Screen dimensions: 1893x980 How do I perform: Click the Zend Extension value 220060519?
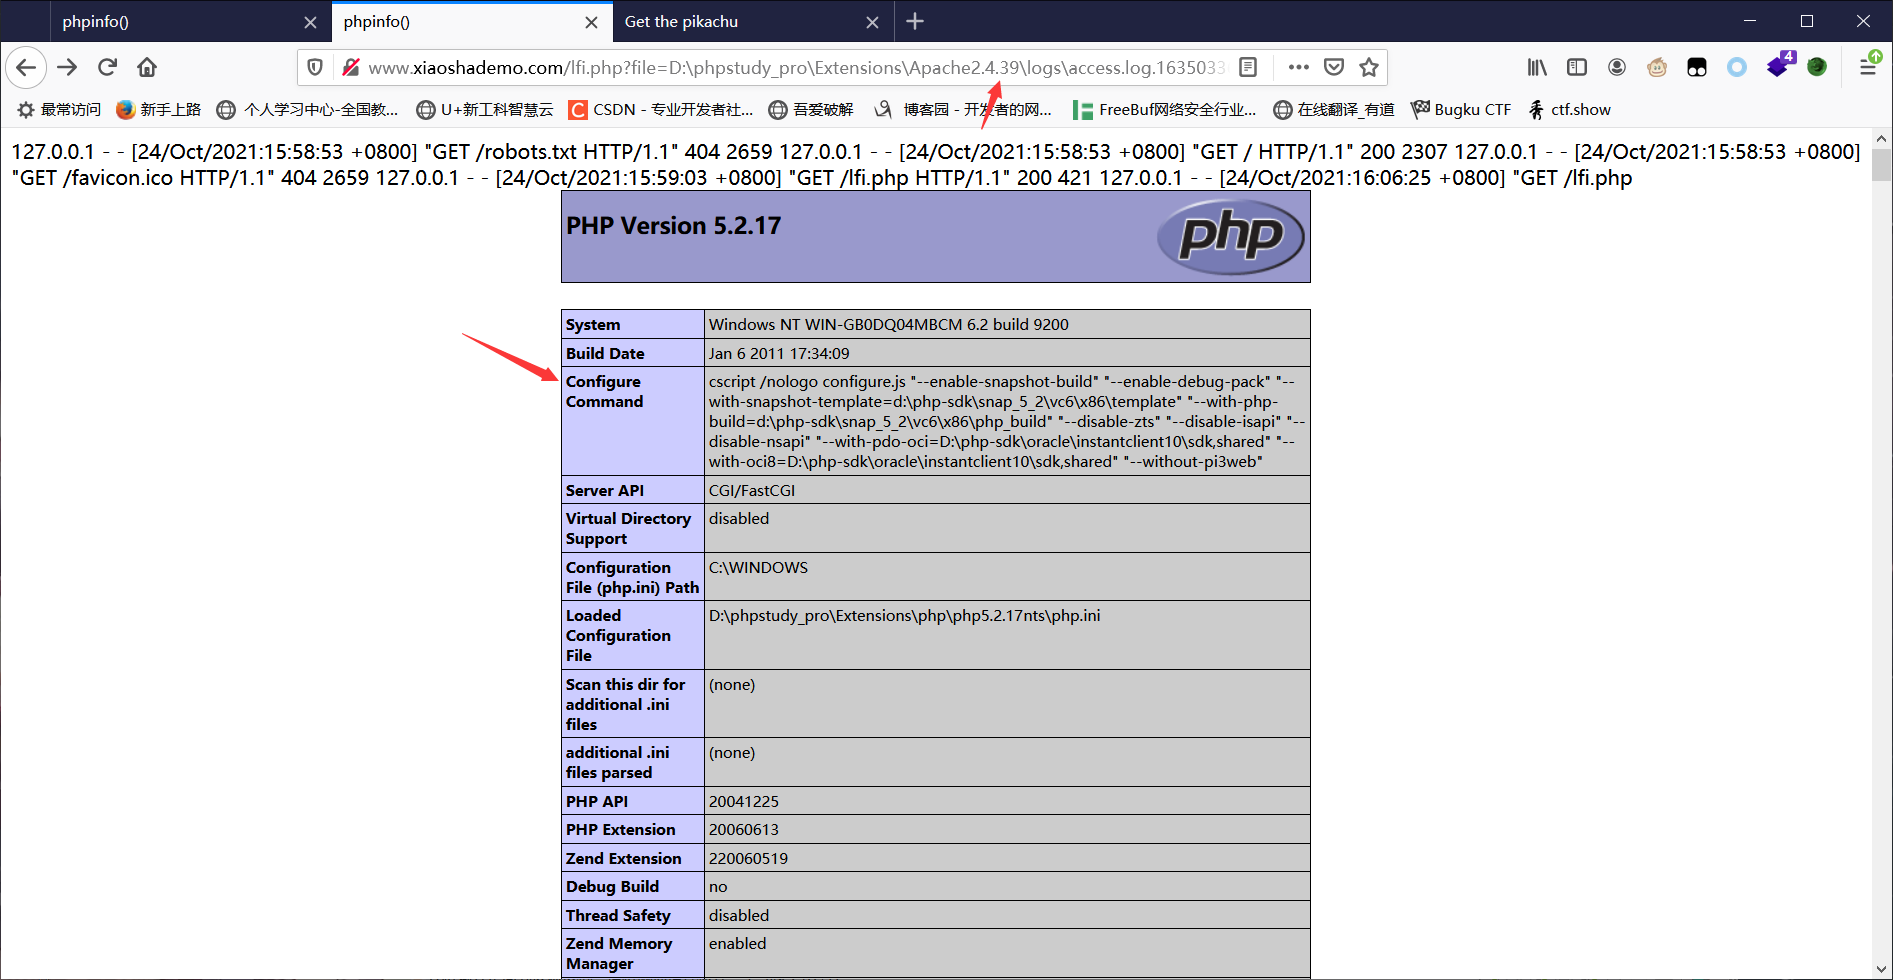[x=748, y=858]
